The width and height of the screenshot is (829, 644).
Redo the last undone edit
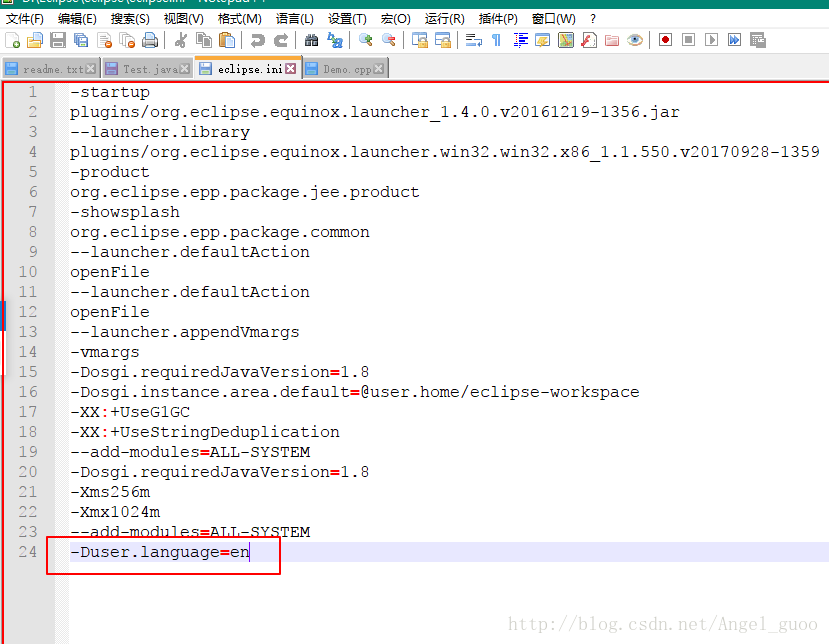[x=281, y=40]
